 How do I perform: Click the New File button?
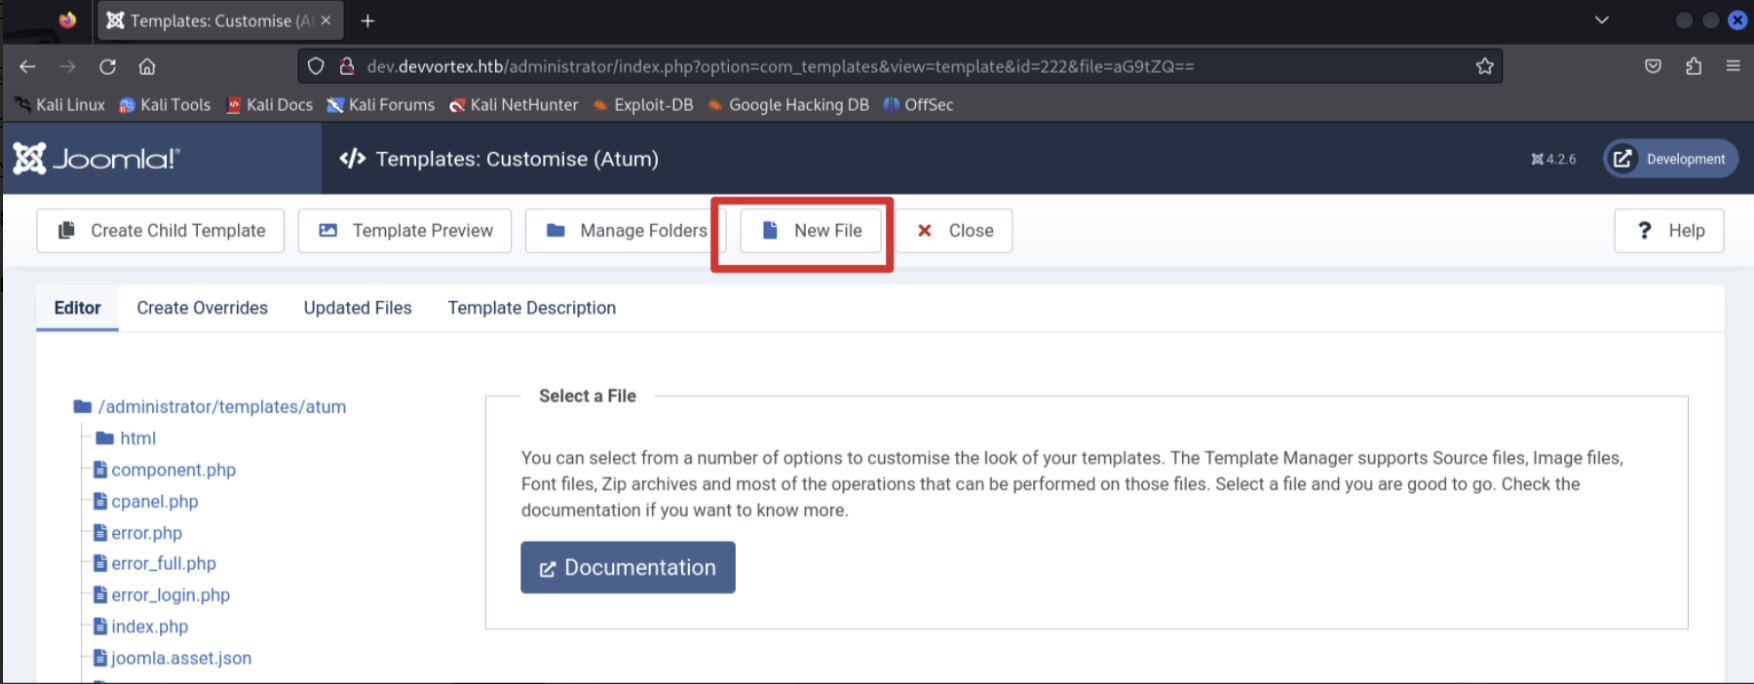click(811, 231)
